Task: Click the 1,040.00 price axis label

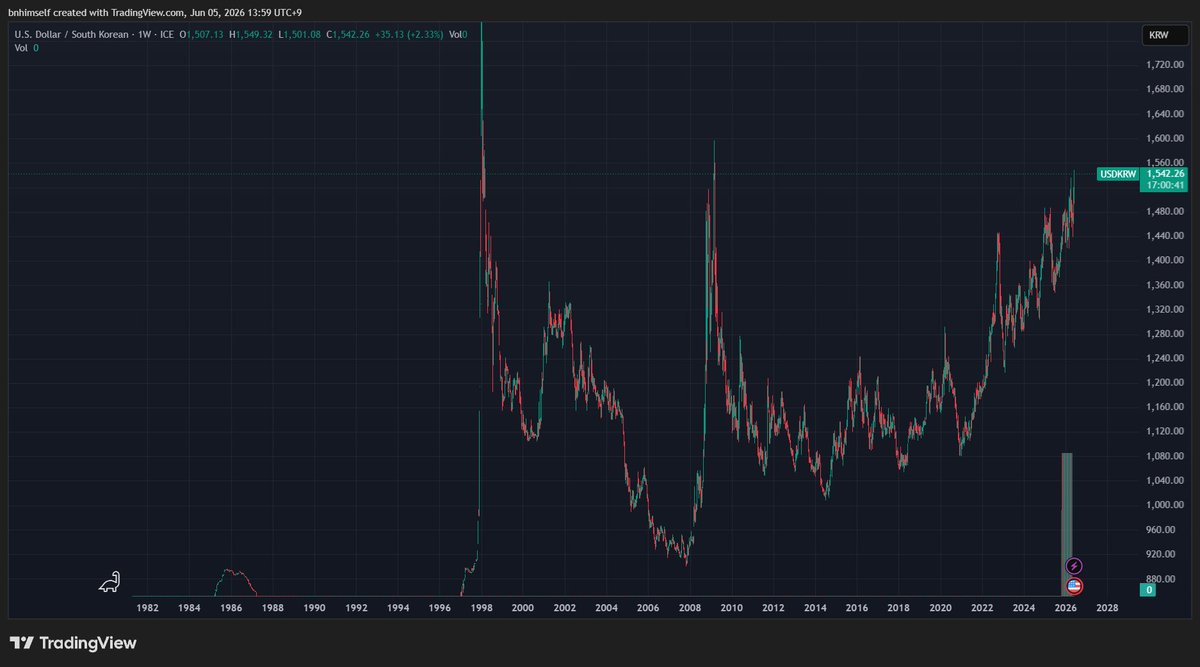Action: point(1164,481)
